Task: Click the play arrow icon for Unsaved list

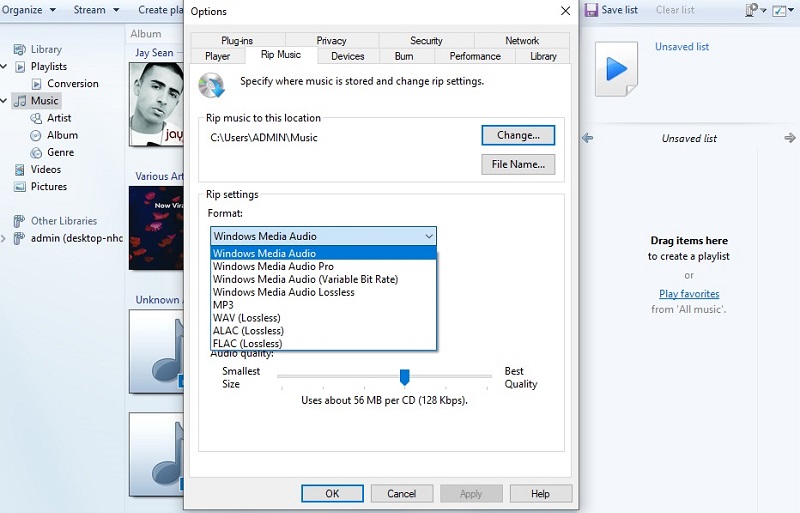Action: [616, 69]
